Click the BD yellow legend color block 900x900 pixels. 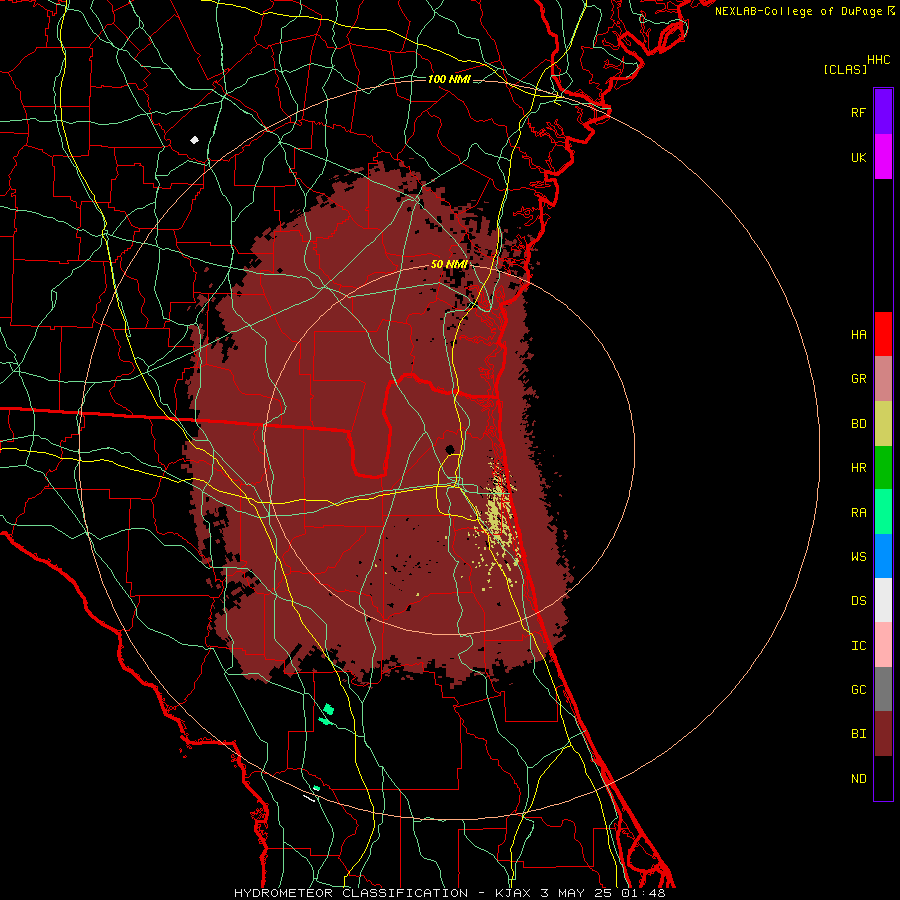(883, 424)
